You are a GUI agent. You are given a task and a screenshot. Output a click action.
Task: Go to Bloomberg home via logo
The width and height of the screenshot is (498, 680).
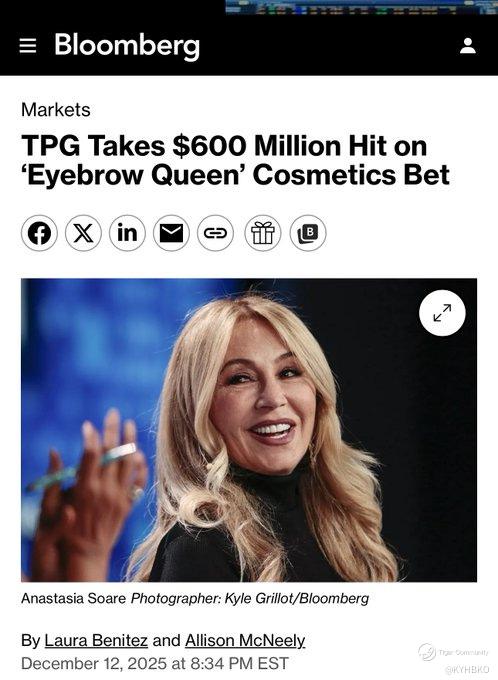[127, 46]
